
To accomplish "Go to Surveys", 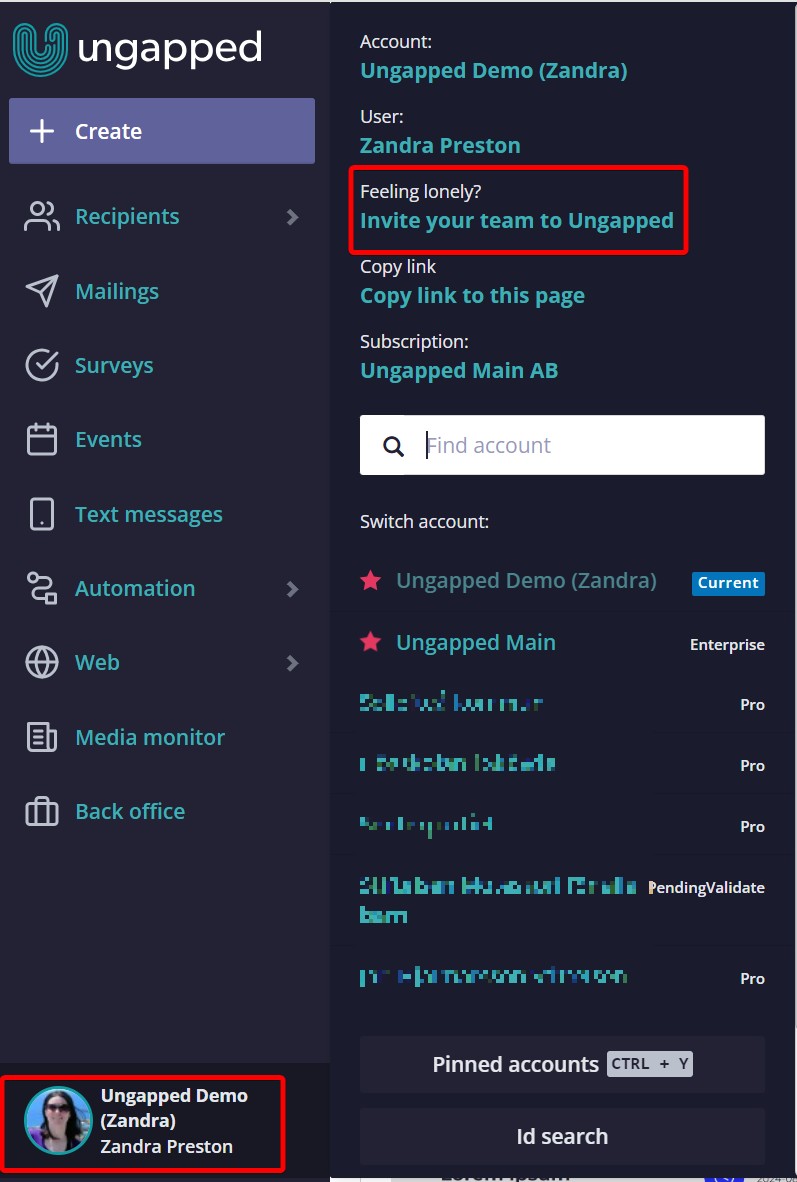I will pyautogui.click(x=114, y=365).
